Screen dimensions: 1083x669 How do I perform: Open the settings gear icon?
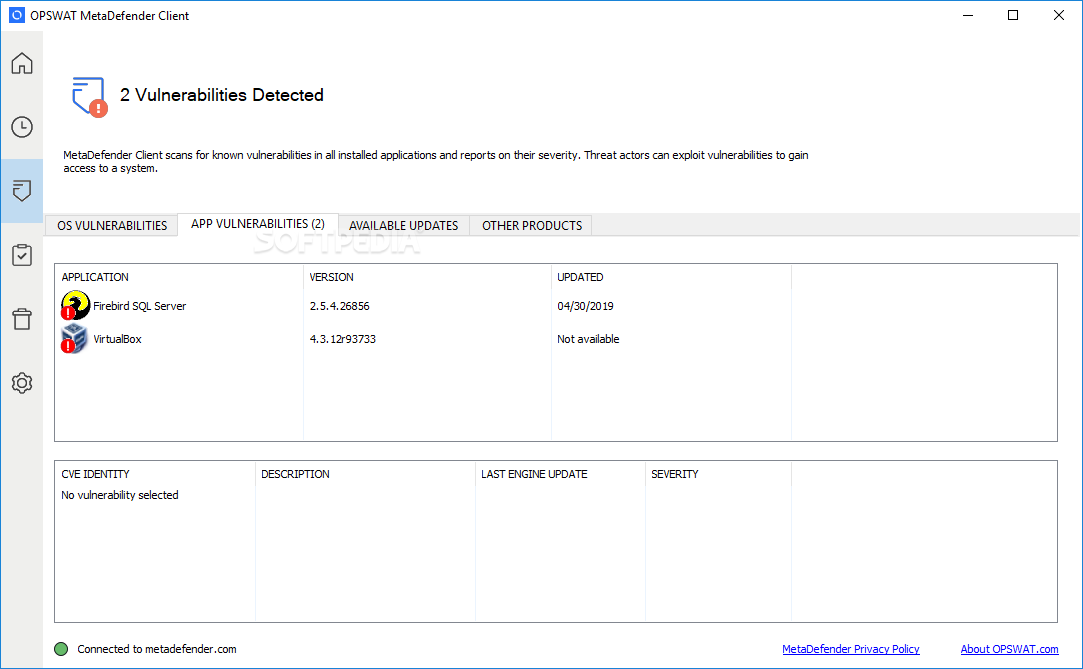pyautogui.click(x=22, y=382)
